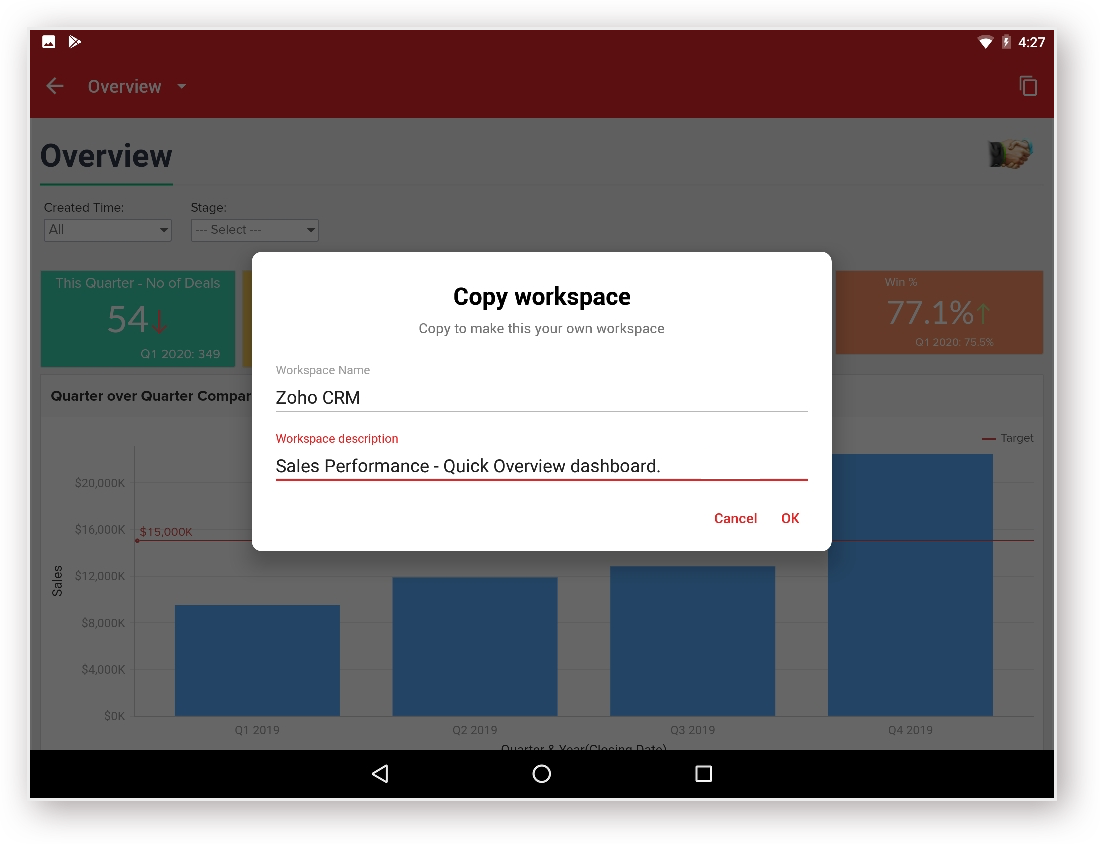Image resolution: width=1100 pixels, height=844 pixels.
Task: Tap the image notification icon in status bar
Action: [48, 41]
